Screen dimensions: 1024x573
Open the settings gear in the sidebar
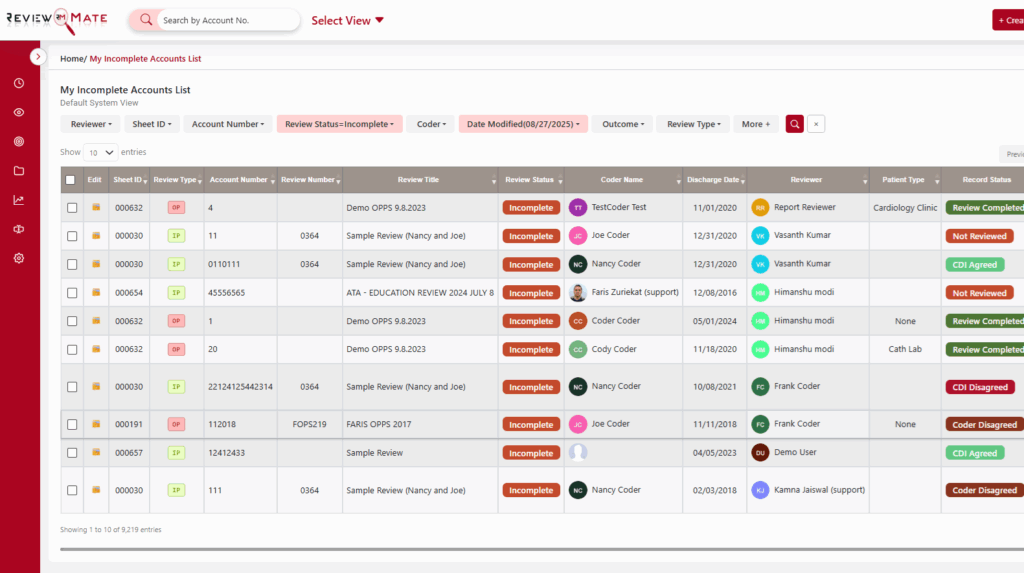point(19,258)
